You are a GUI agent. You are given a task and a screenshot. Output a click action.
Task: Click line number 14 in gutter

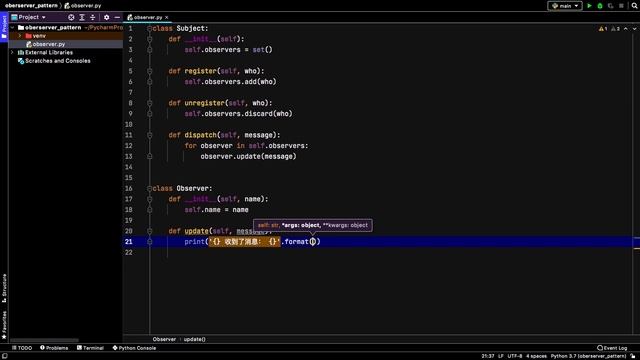pos(129,167)
